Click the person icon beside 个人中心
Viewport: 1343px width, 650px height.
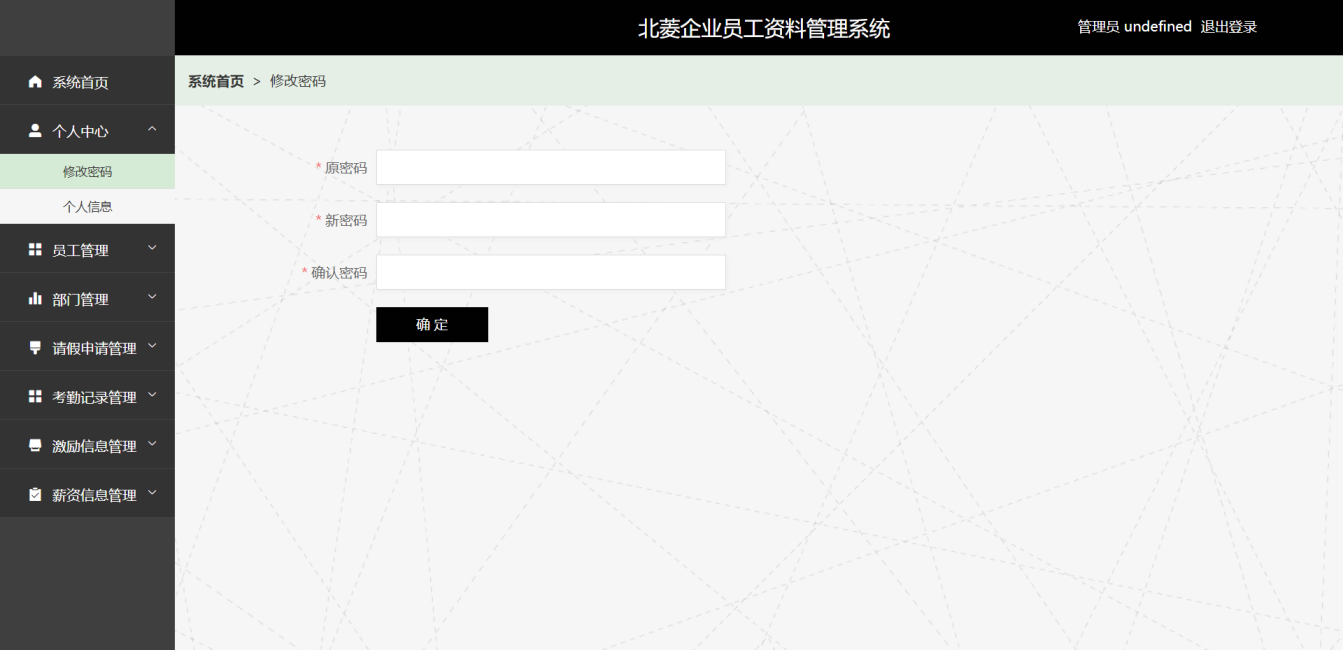35,131
